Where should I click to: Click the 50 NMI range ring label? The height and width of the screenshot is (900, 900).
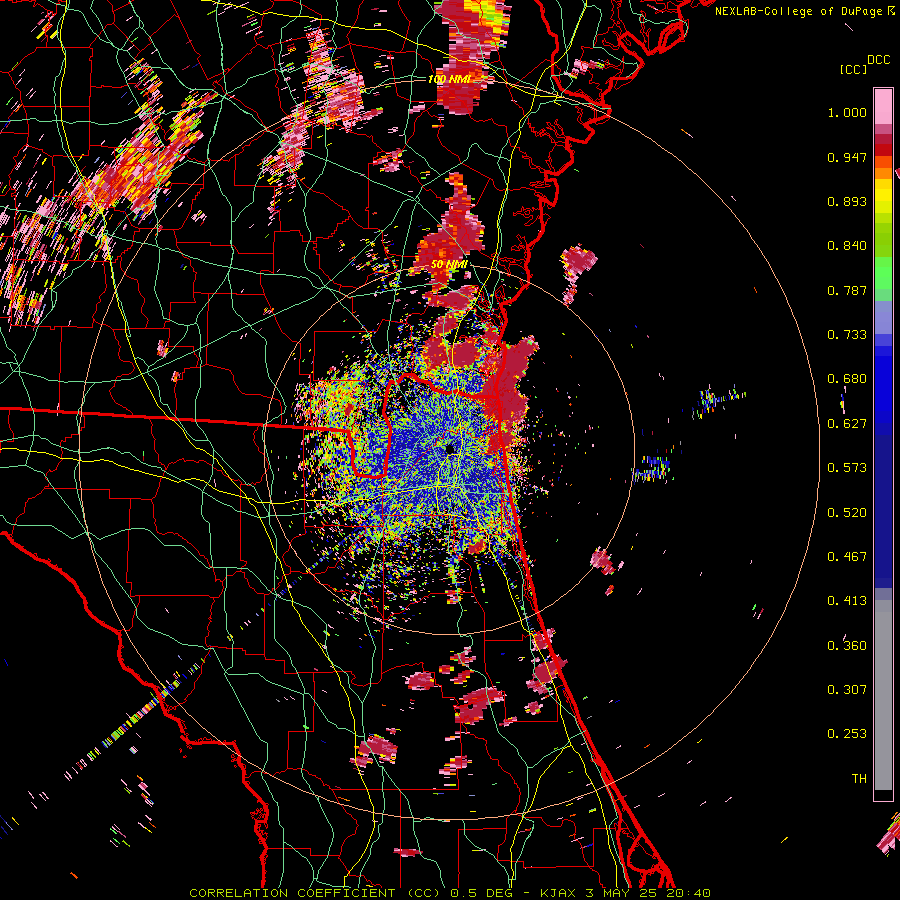(x=449, y=265)
